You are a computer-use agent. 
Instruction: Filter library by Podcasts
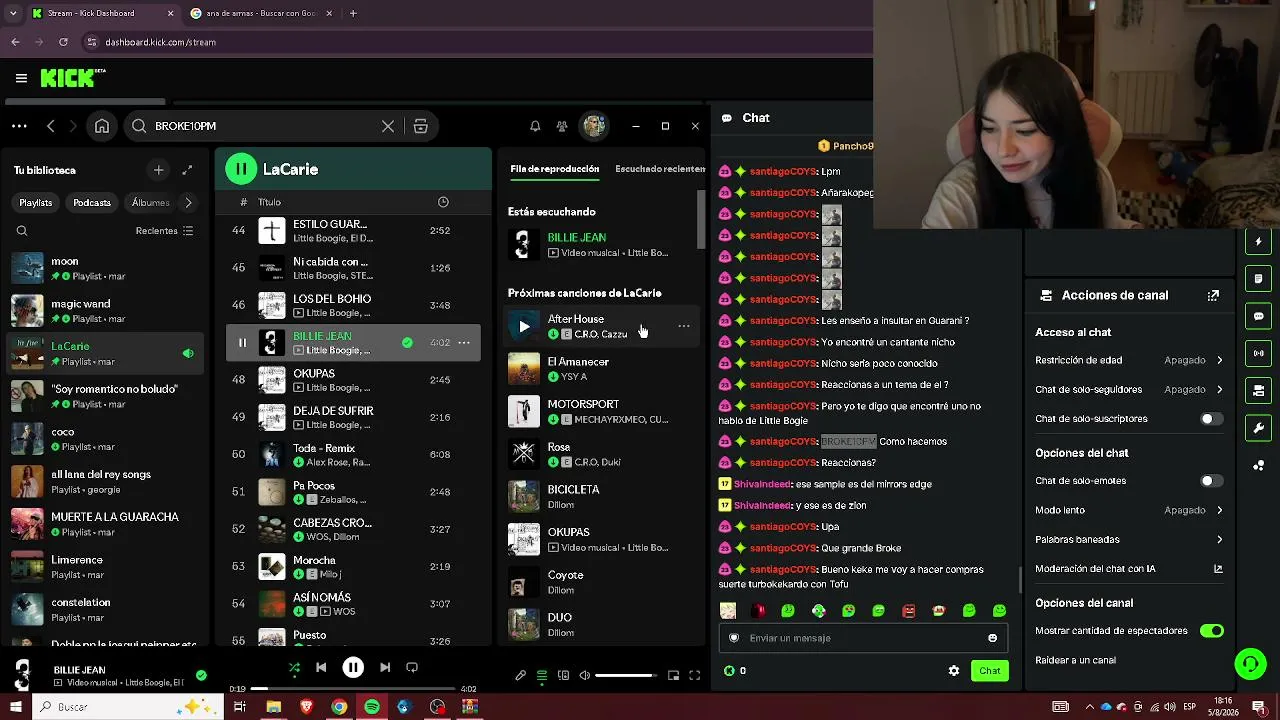tap(92, 203)
